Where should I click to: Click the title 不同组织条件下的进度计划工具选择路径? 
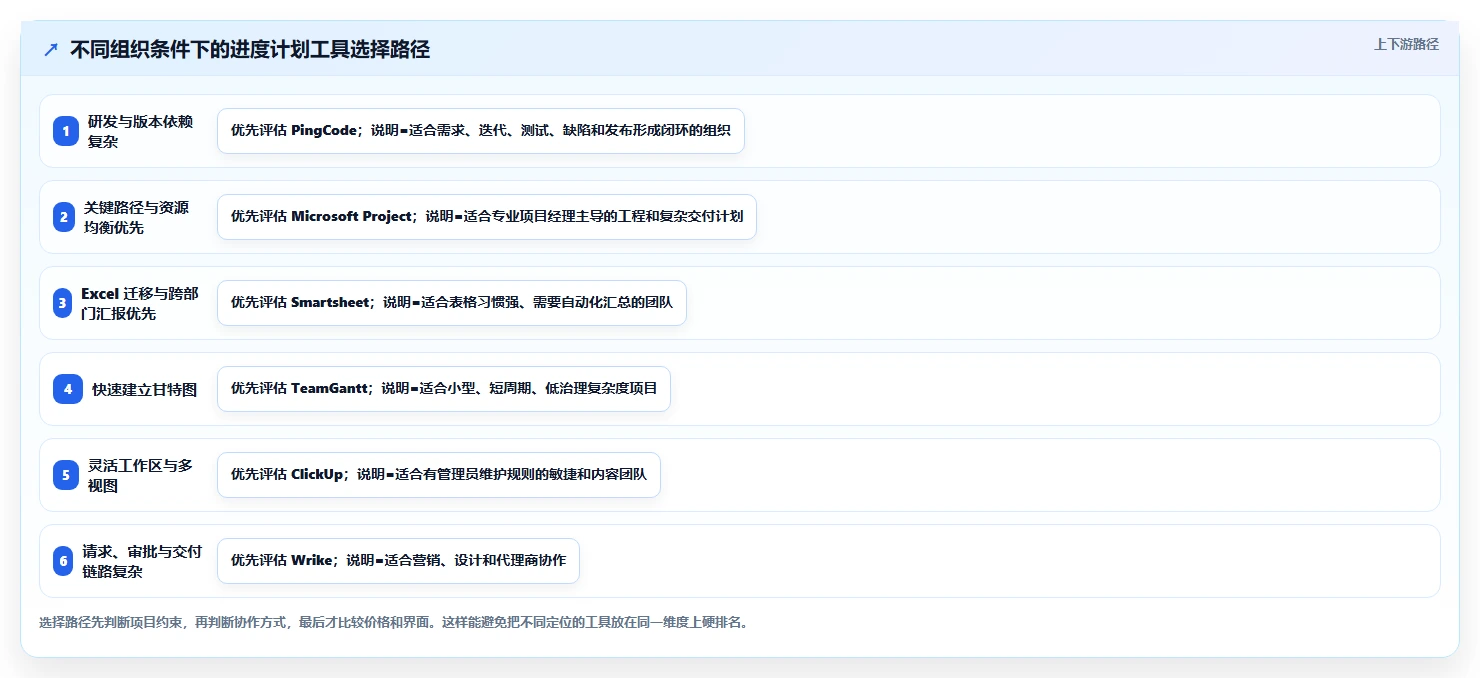(x=250, y=49)
